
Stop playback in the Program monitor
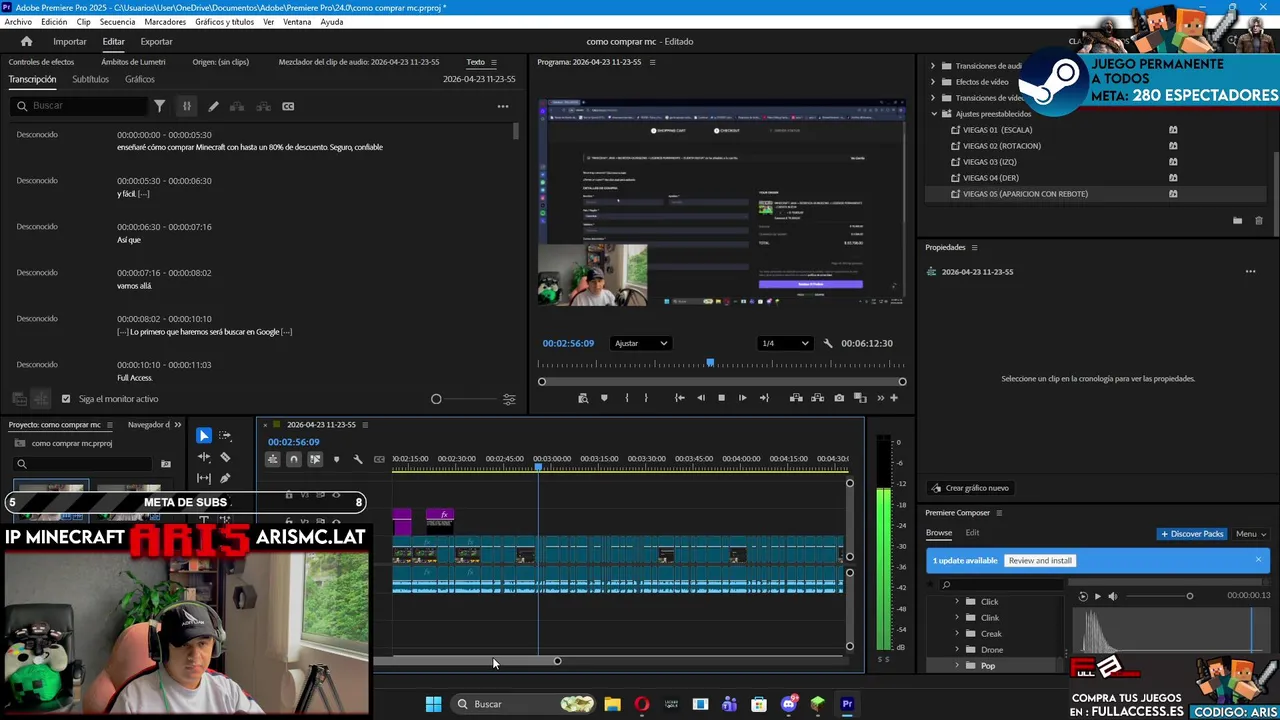[x=722, y=398]
